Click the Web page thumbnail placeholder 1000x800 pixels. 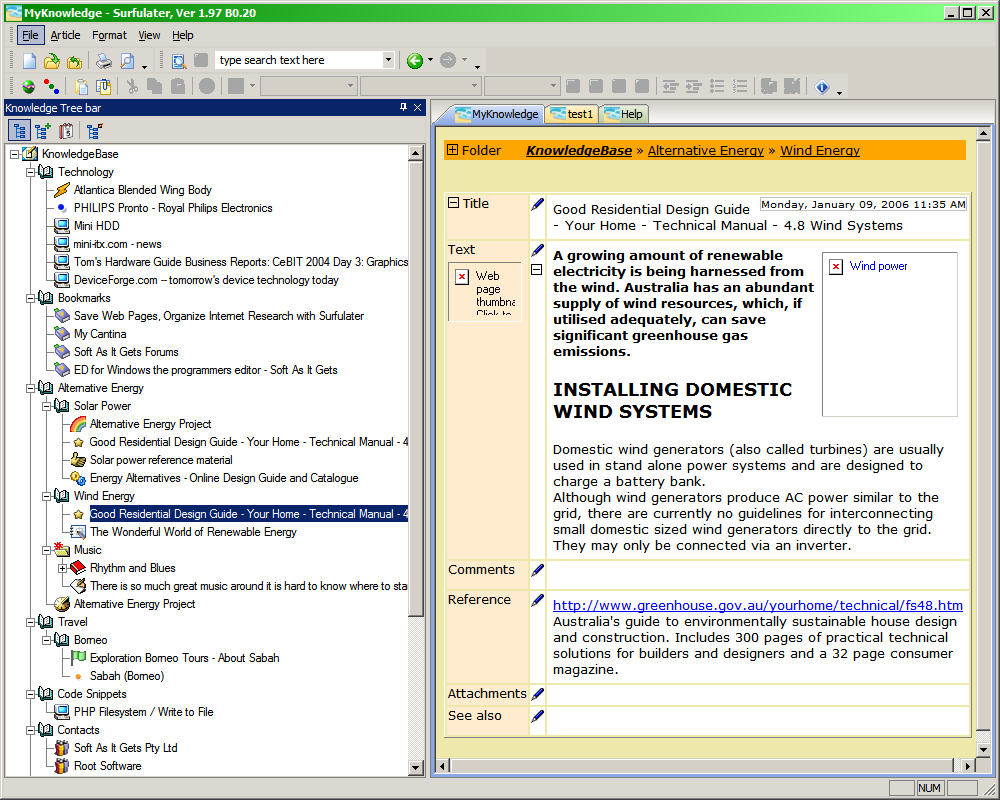click(x=485, y=292)
